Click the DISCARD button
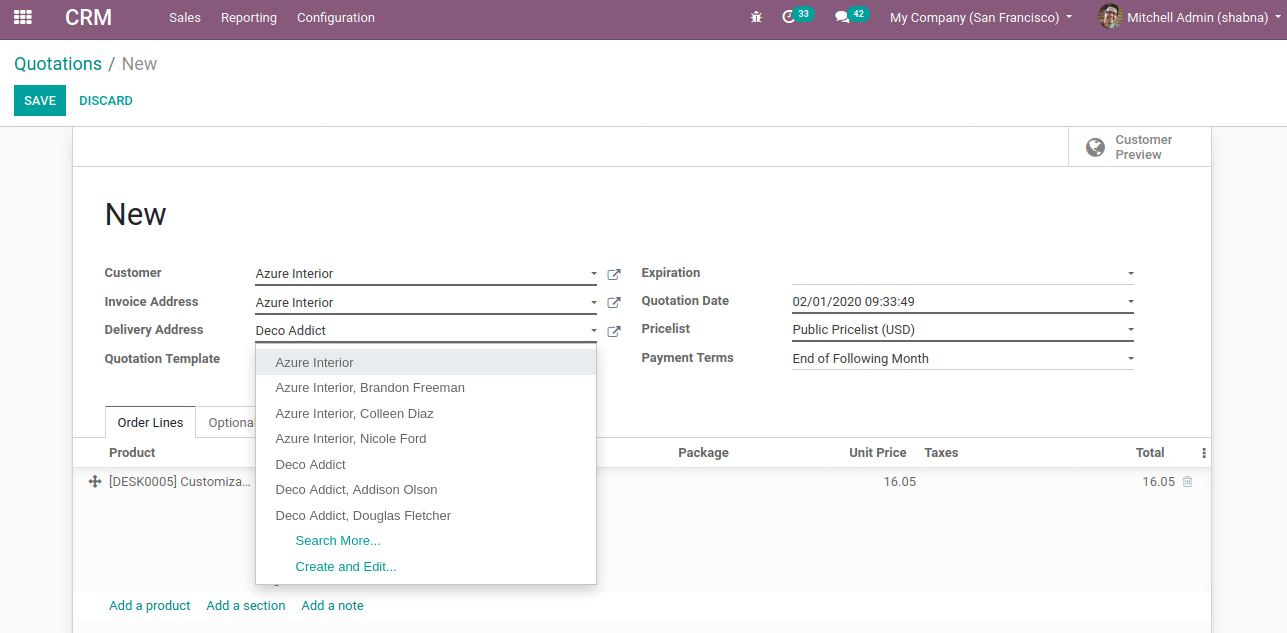The width and height of the screenshot is (1287, 633). pos(106,101)
